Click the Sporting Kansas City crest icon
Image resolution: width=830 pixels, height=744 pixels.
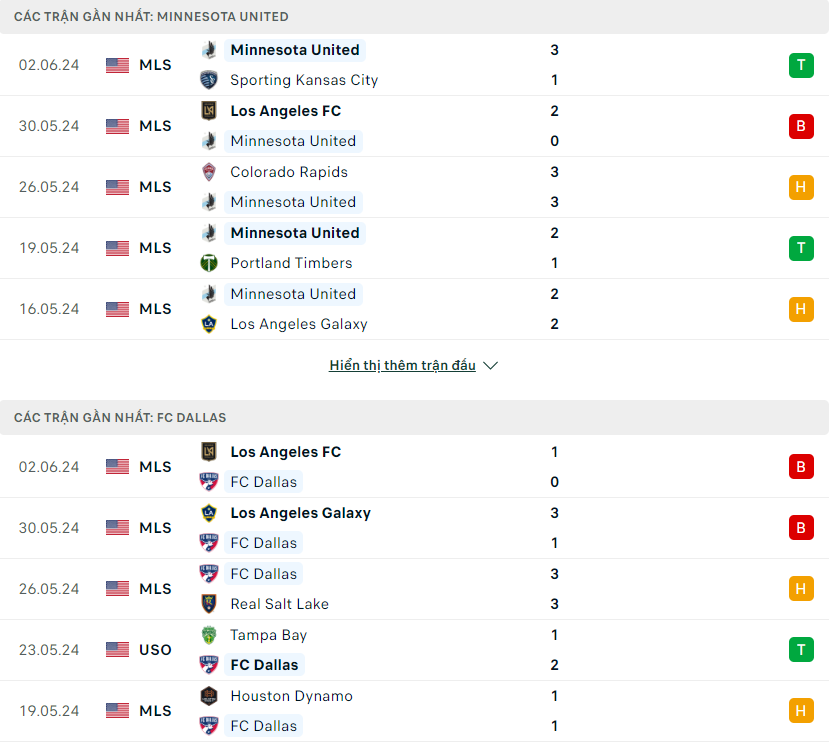click(x=209, y=80)
